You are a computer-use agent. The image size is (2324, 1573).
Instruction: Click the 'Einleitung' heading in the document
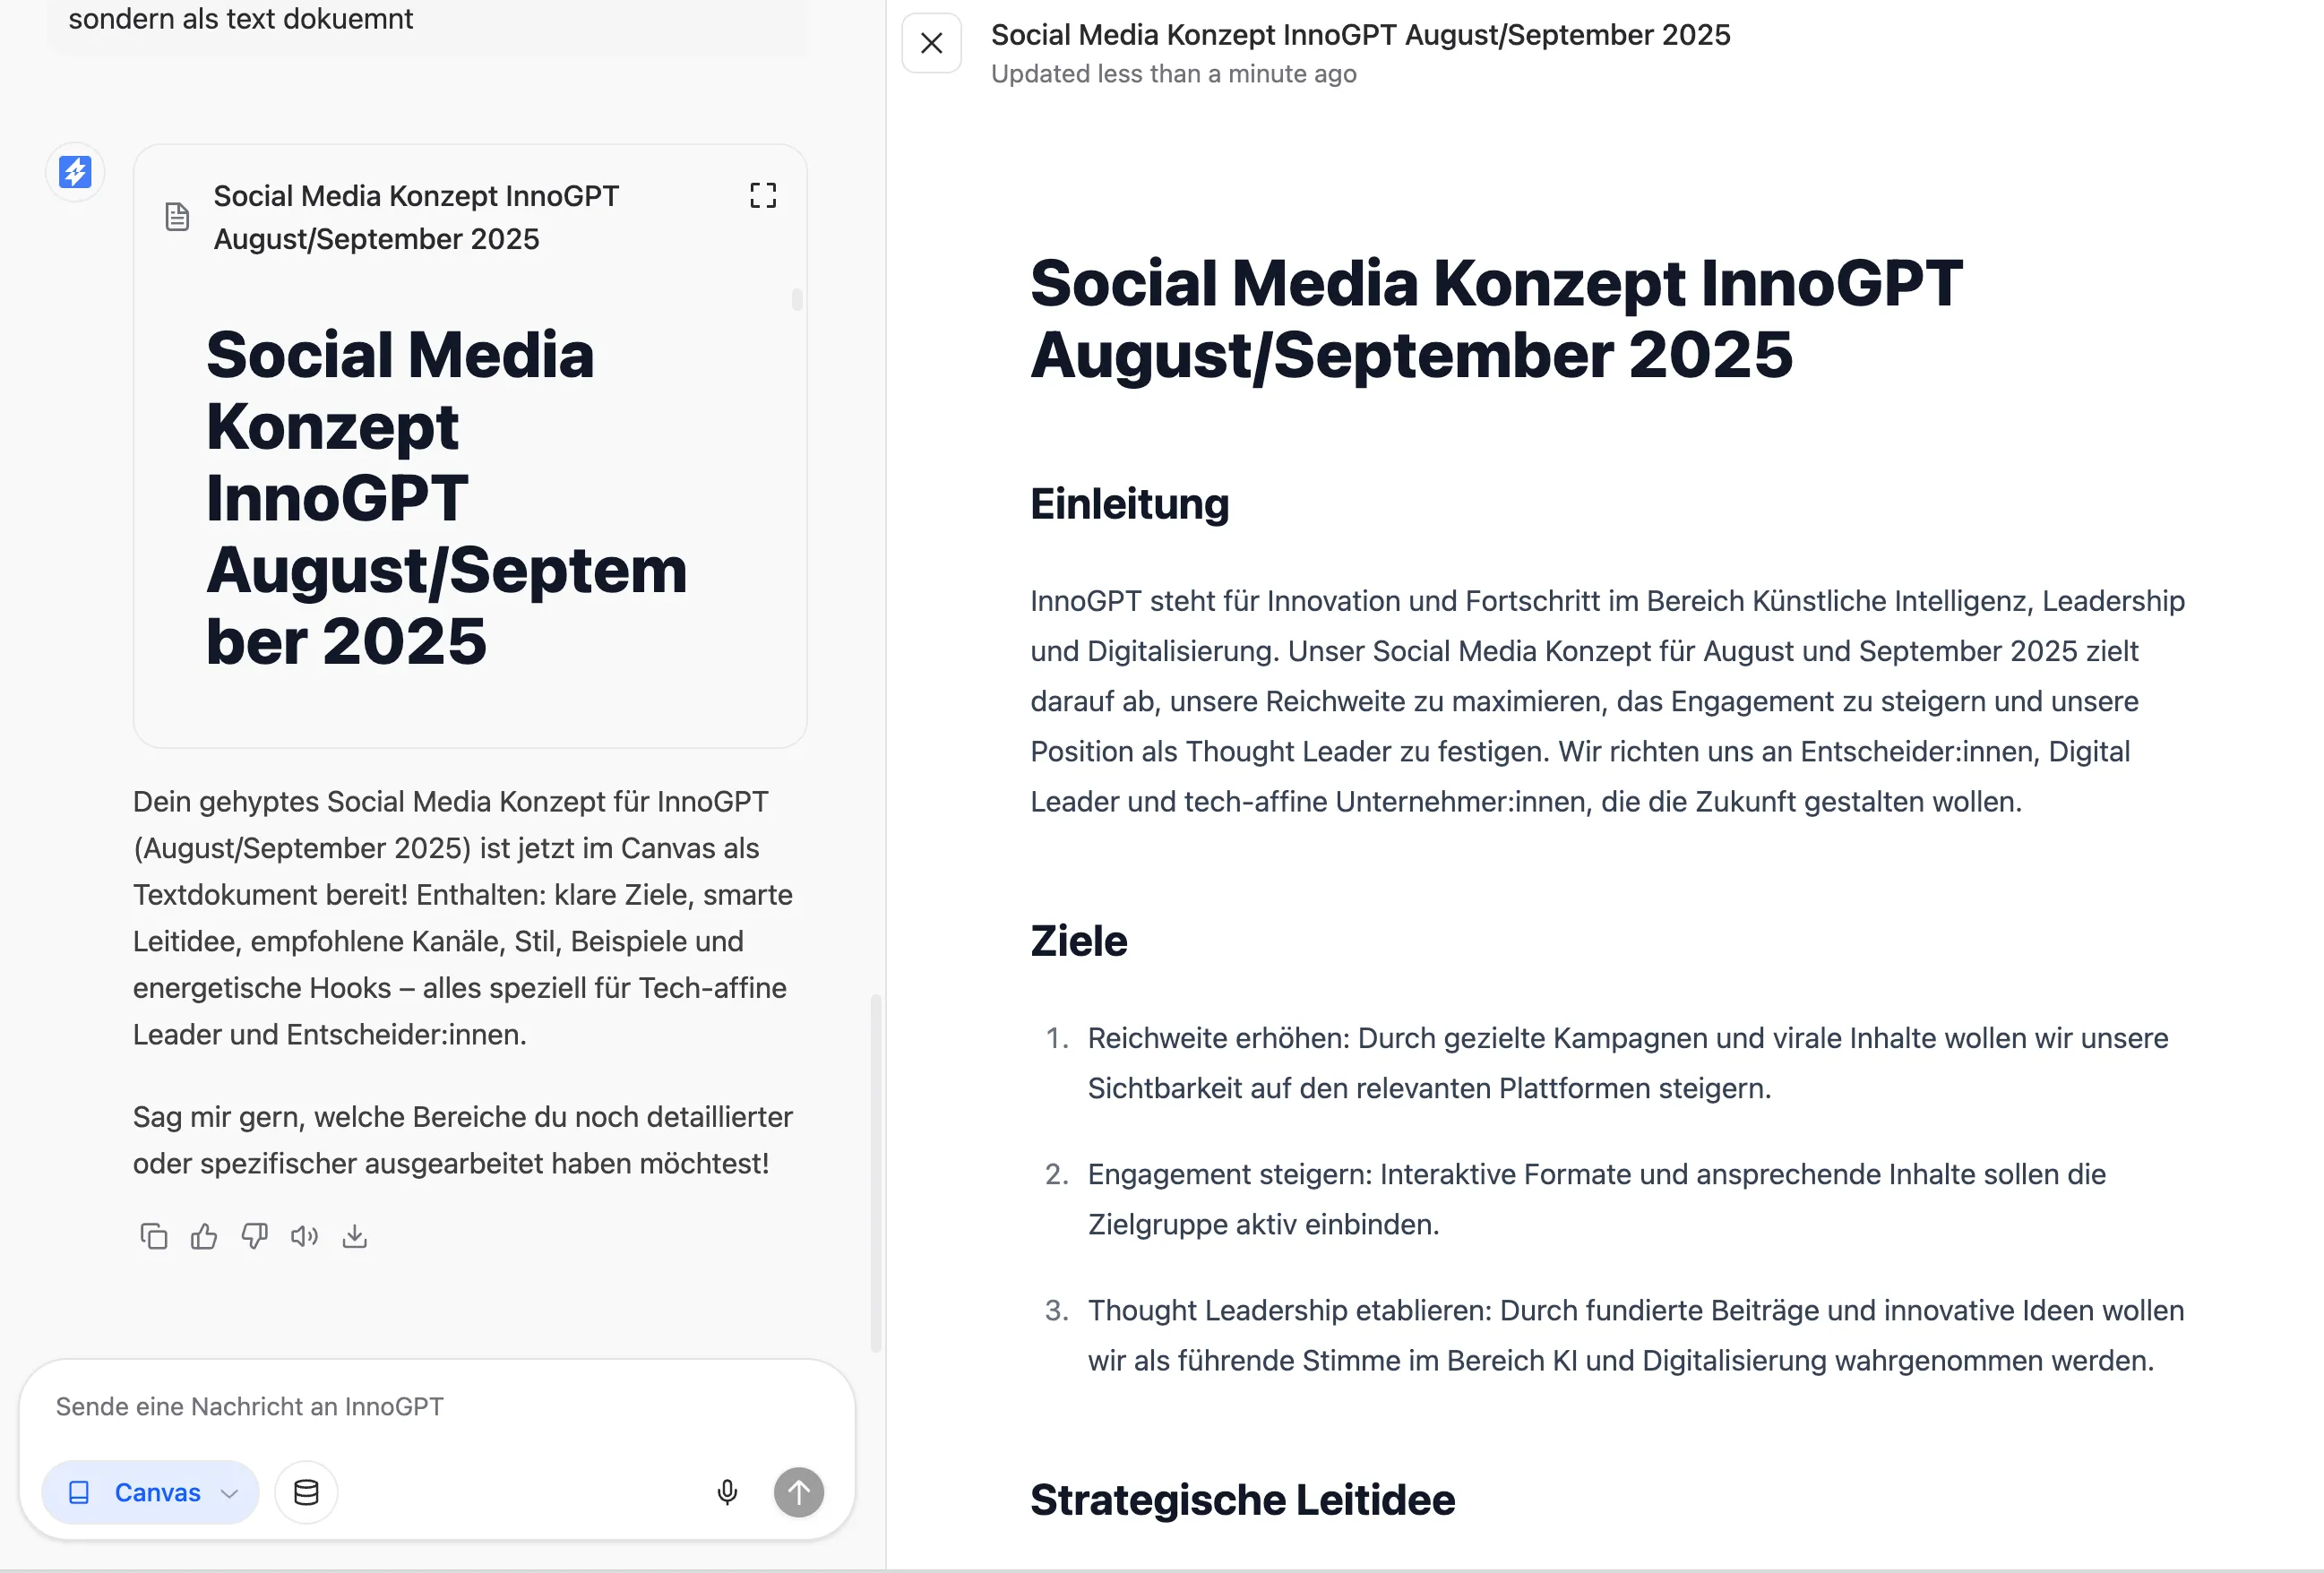[1129, 504]
